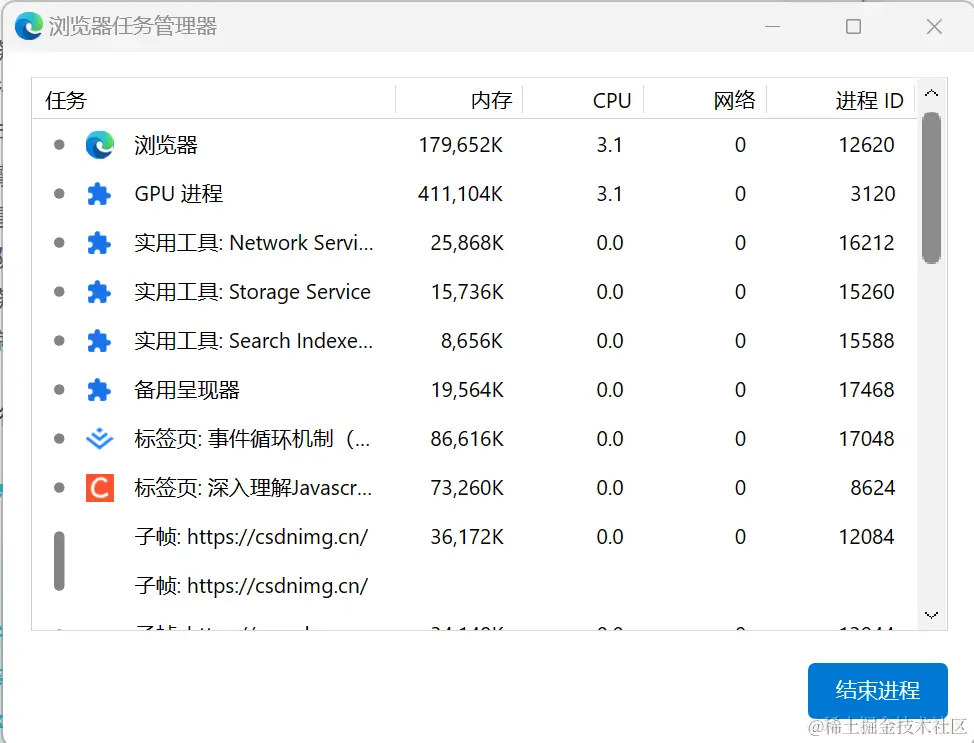This screenshot has height=743, width=974.
Task: Click the 备用呈现器 puzzle icon
Action: tap(99, 390)
